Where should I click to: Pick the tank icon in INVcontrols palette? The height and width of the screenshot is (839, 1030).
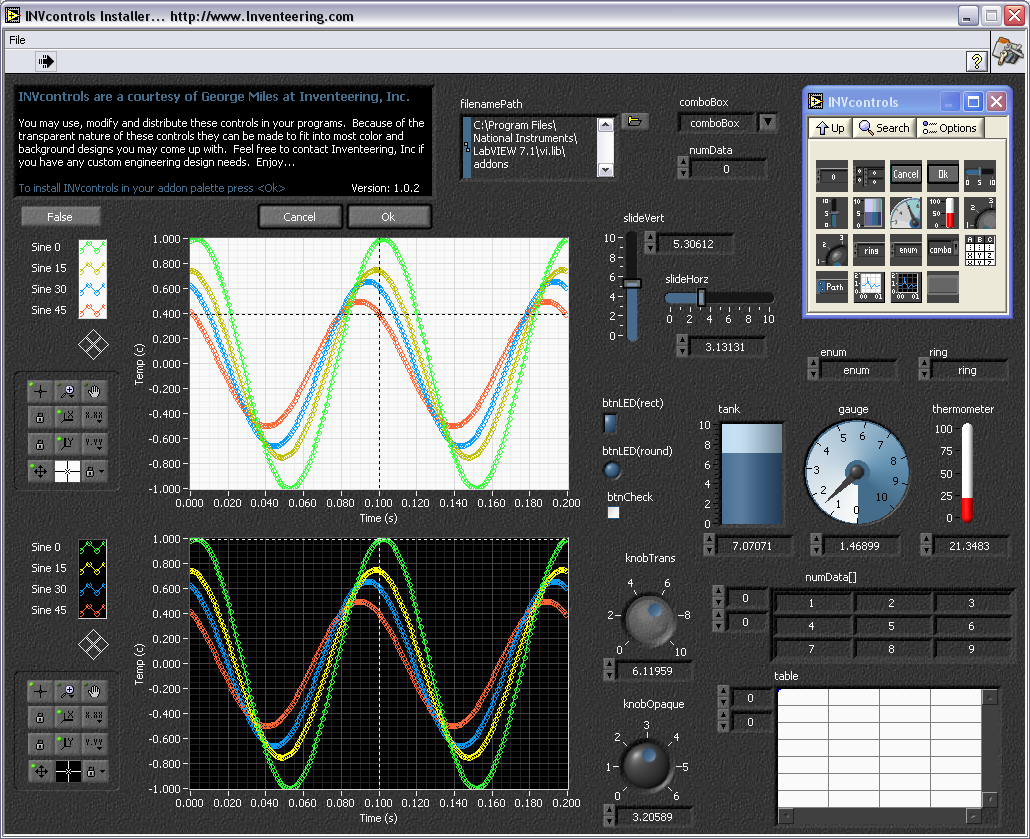pos(868,213)
